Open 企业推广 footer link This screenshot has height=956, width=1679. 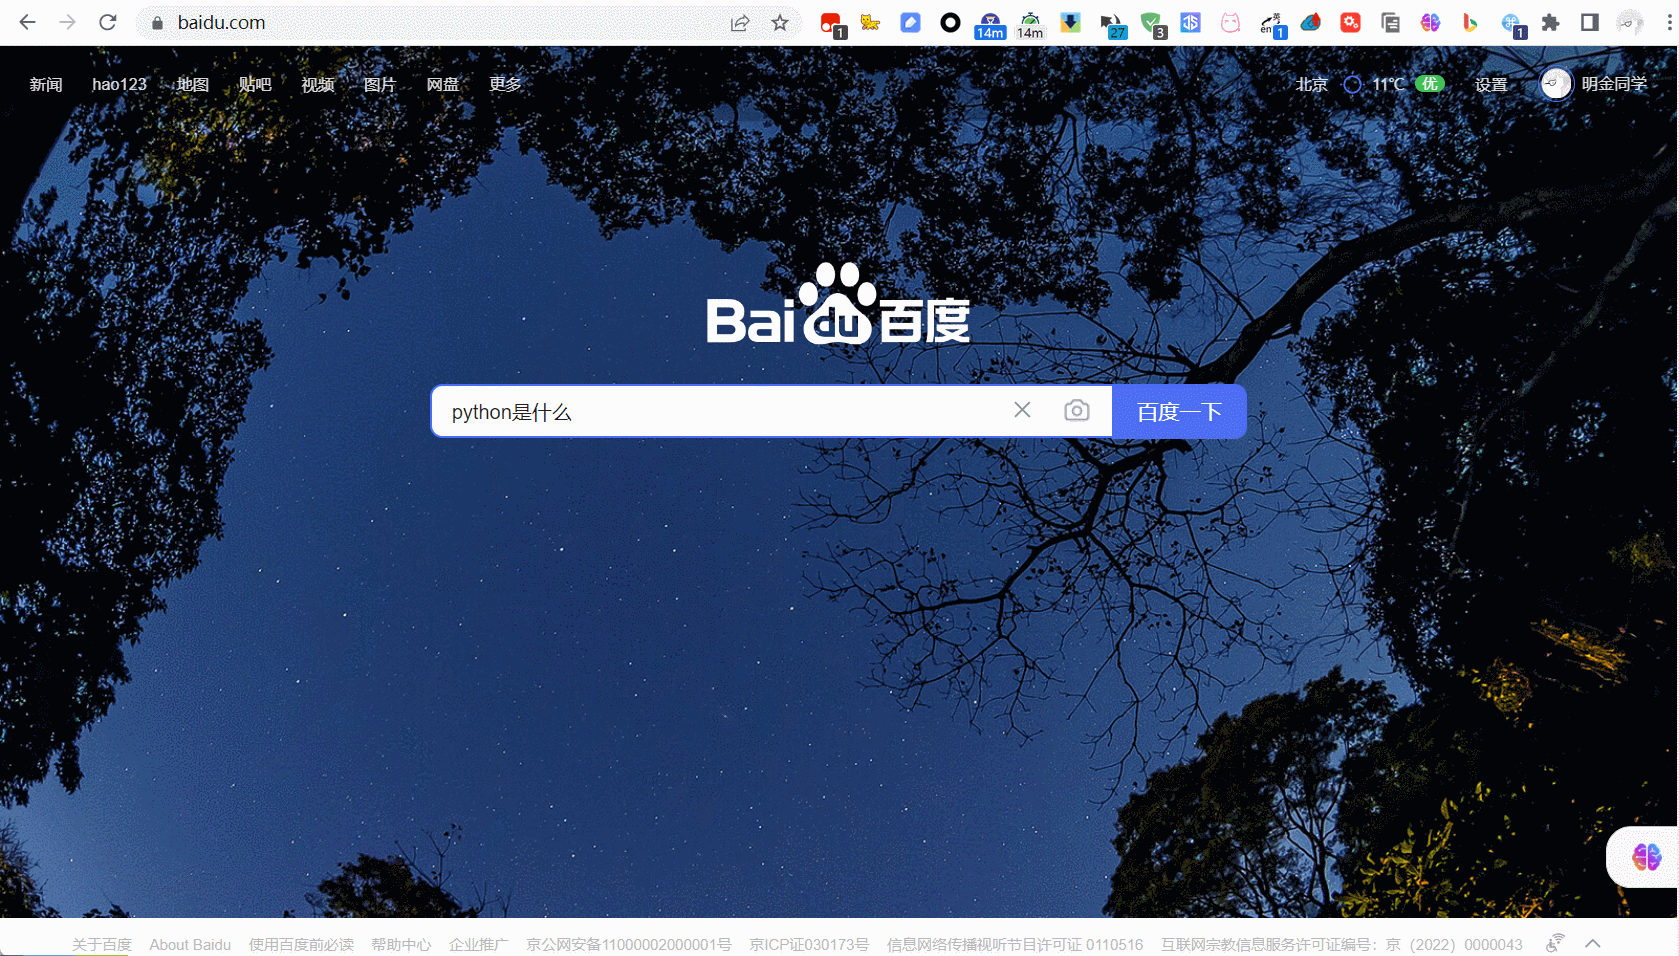pyautogui.click(x=479, y=944)
